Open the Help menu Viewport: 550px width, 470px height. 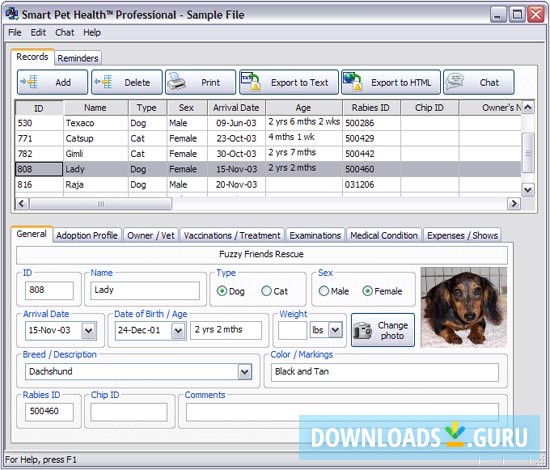(x=92, y=33)
